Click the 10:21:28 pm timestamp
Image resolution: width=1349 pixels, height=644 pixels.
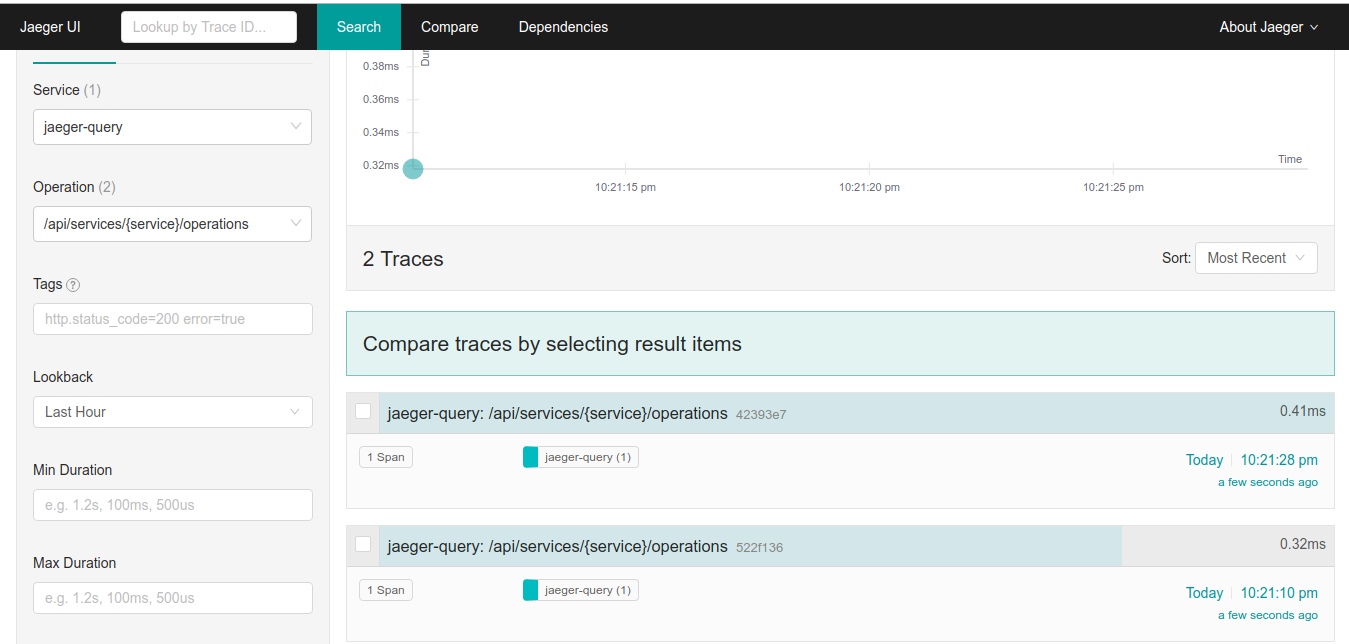point(1279,460)
